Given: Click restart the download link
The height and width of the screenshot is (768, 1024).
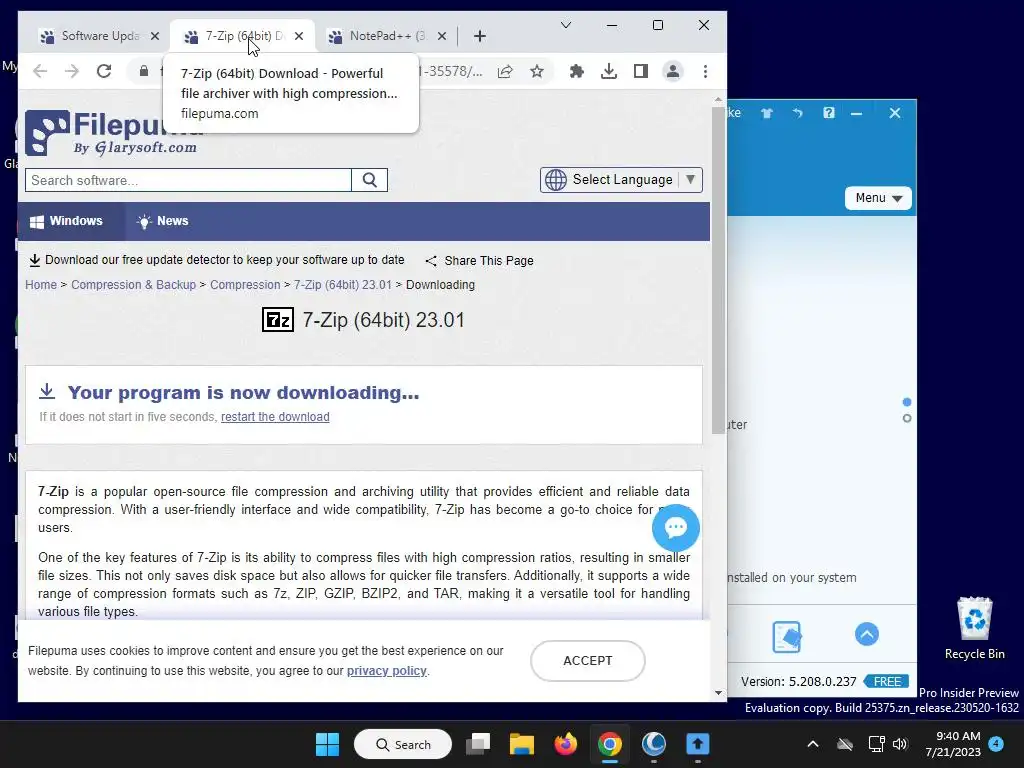Looking at the screenshot, I should [x=275, y=417].
